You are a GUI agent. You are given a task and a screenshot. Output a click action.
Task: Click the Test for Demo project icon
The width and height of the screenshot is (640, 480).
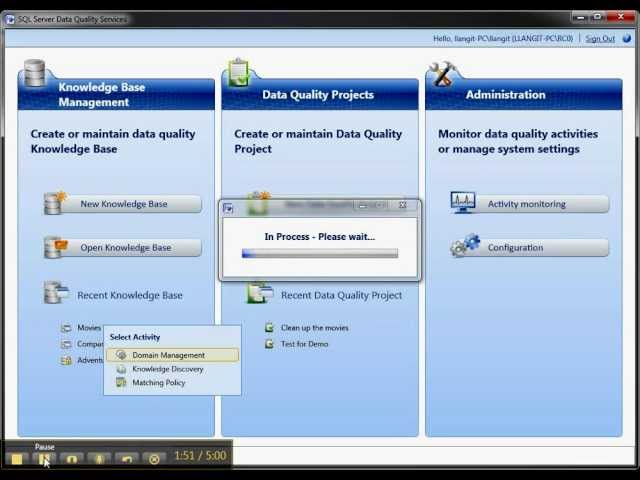pos(269,344)
